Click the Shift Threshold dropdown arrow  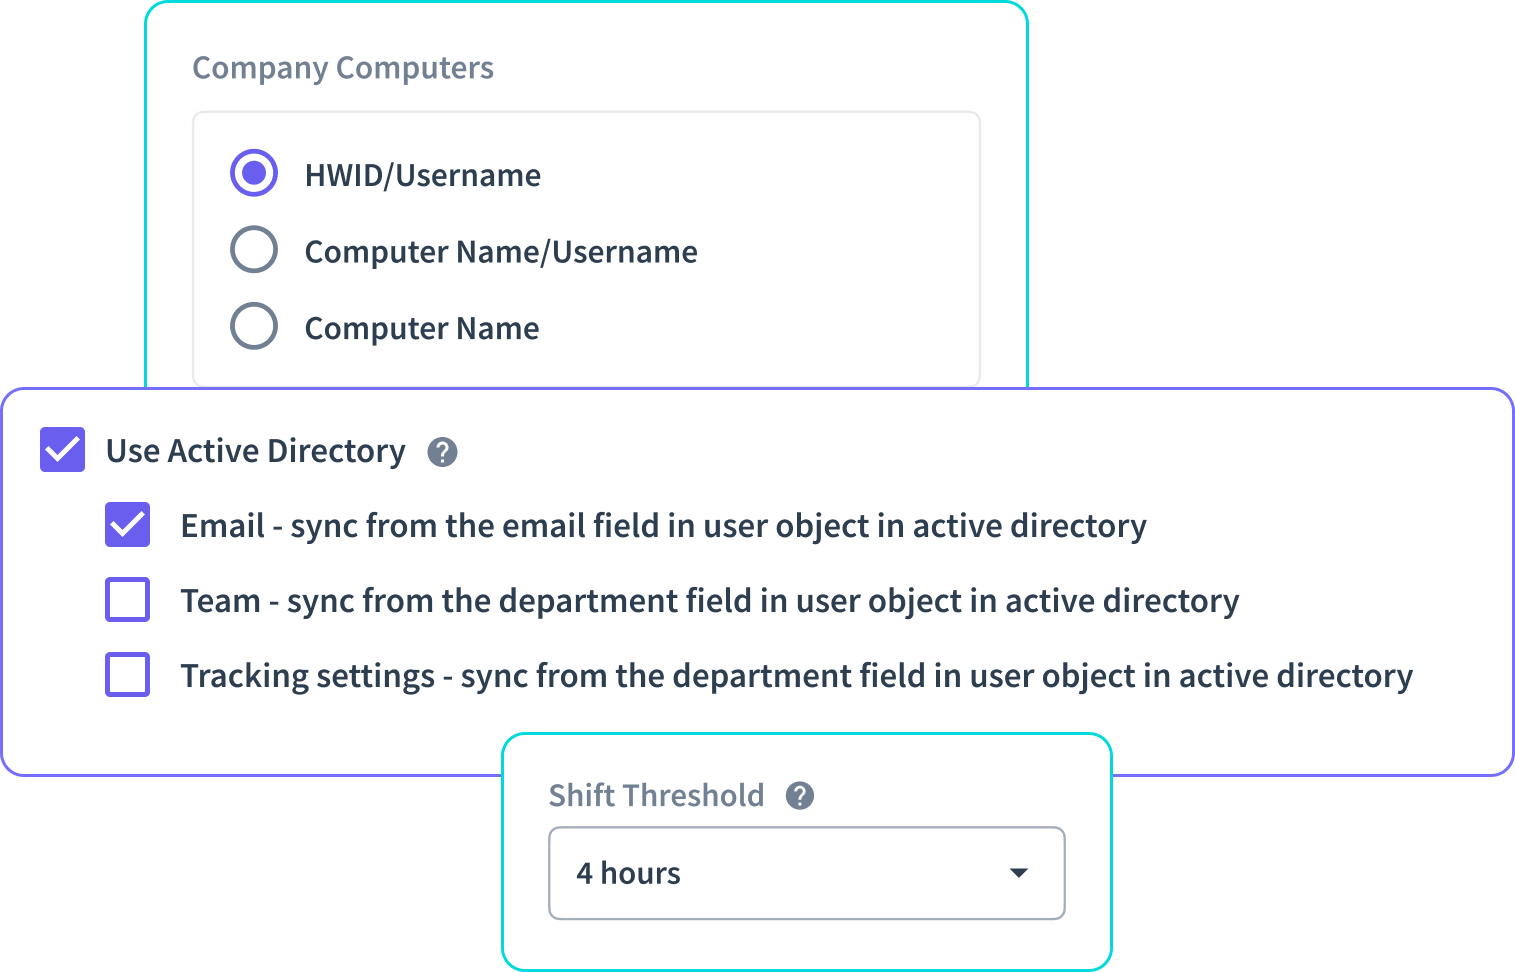(1019, 873)
